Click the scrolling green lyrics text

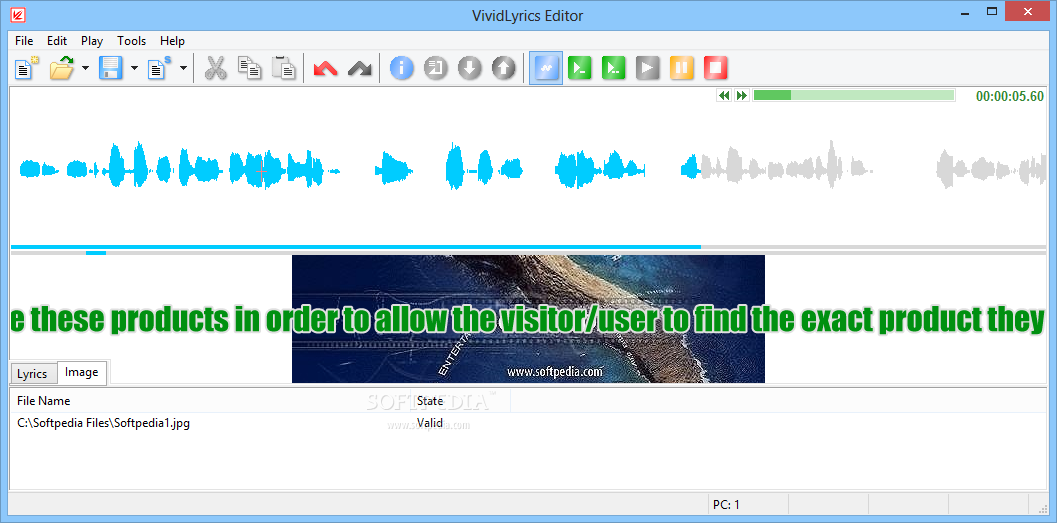[528, 320]
